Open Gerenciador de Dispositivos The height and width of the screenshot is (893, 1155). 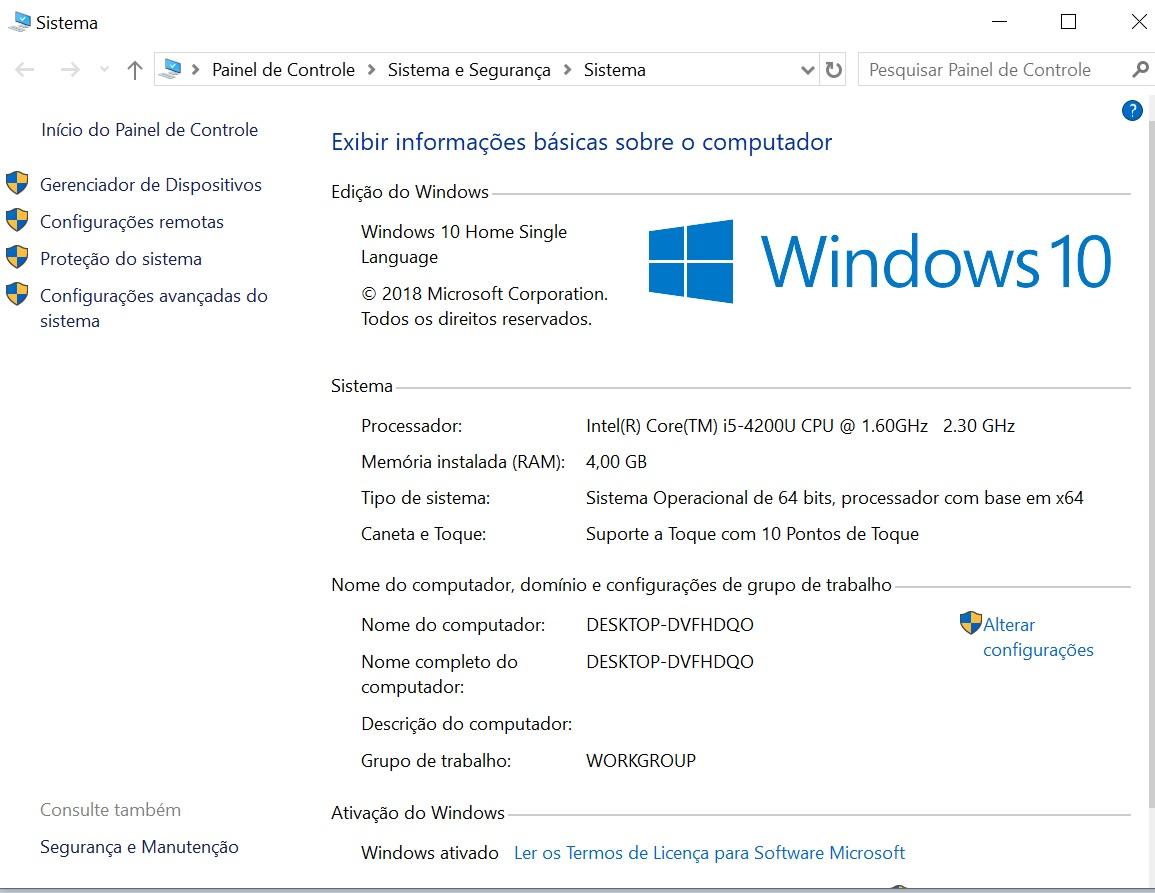[x=151, y=185]
